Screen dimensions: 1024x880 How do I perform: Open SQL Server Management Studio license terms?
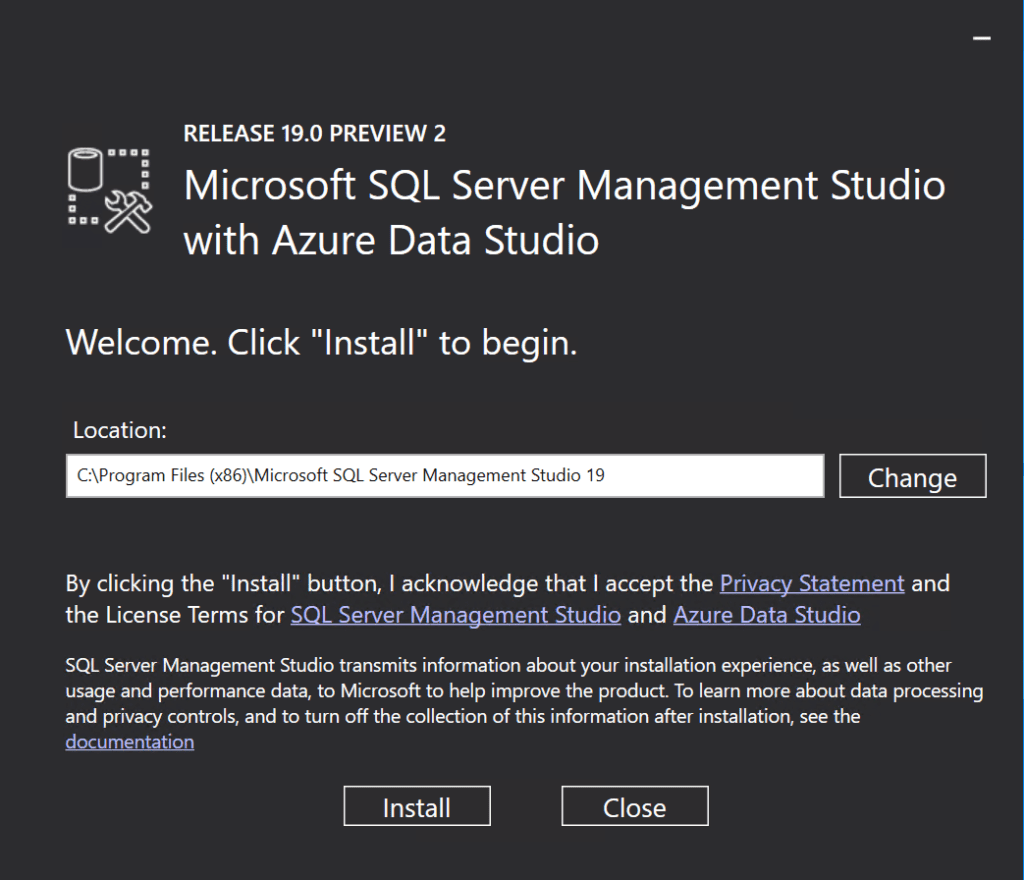(455, 615)
